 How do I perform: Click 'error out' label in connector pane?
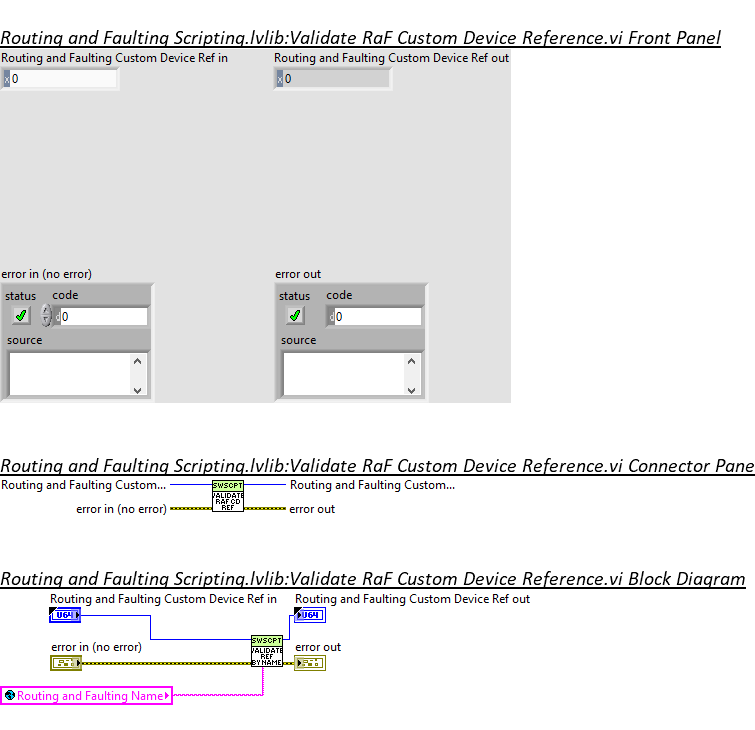pyautogui.click(x=312, y=509)
